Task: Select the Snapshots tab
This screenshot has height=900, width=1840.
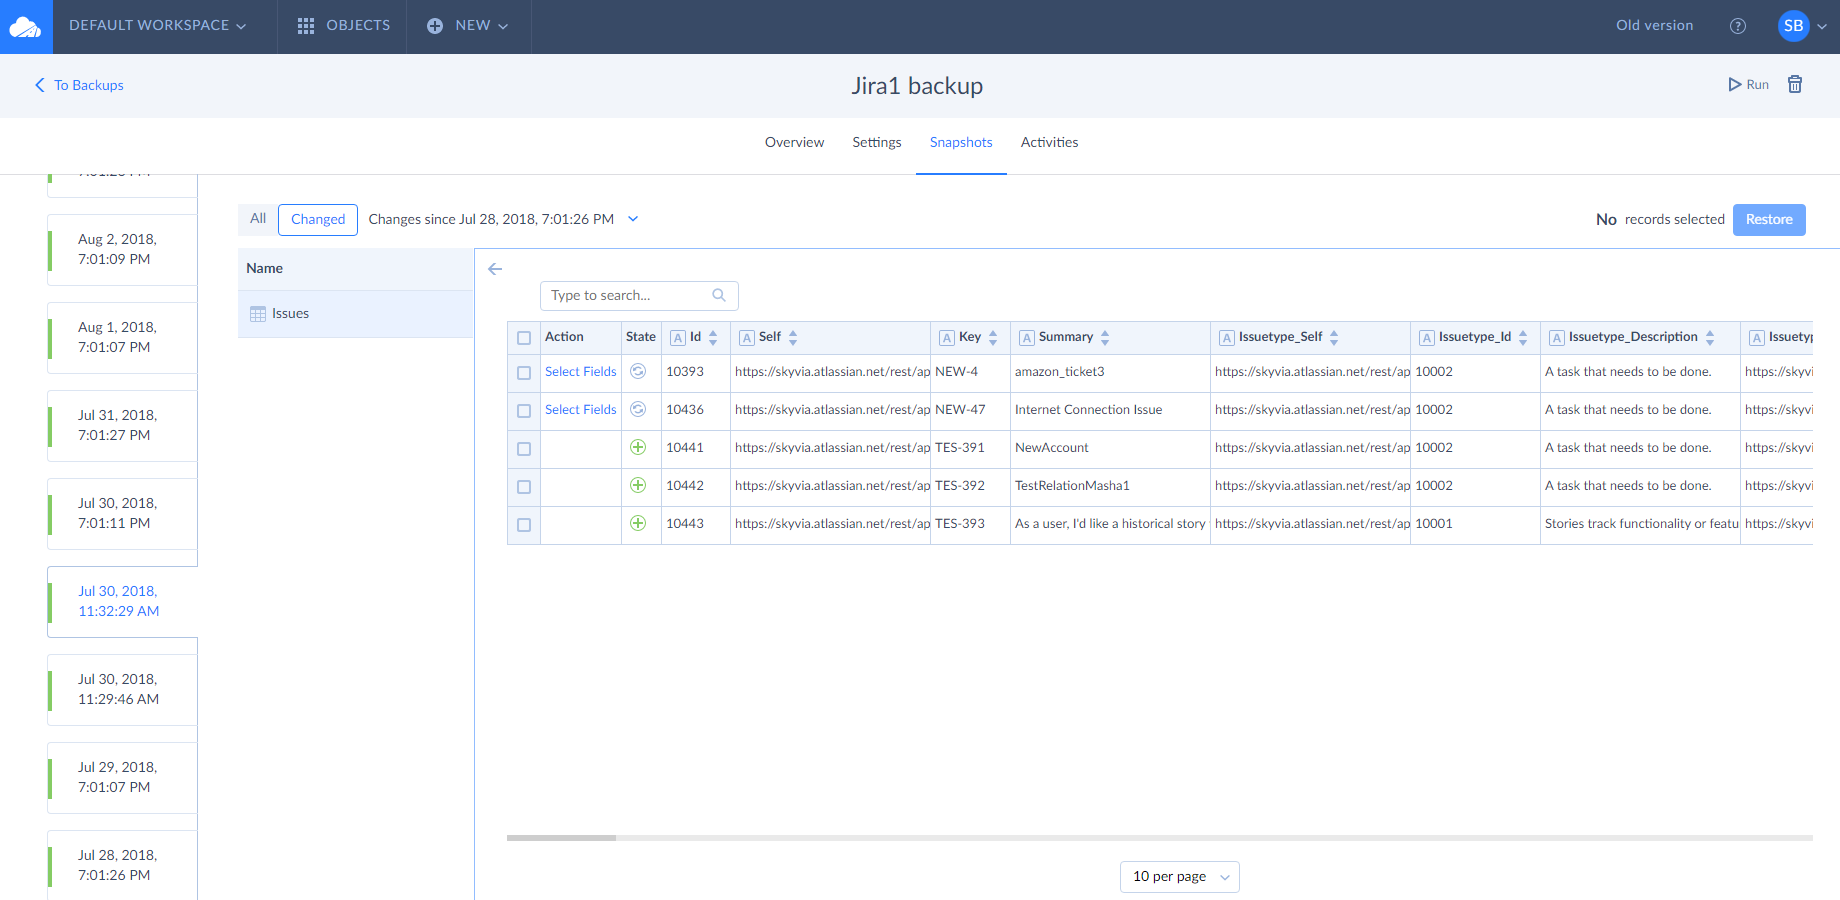Action: click(961, 142)
